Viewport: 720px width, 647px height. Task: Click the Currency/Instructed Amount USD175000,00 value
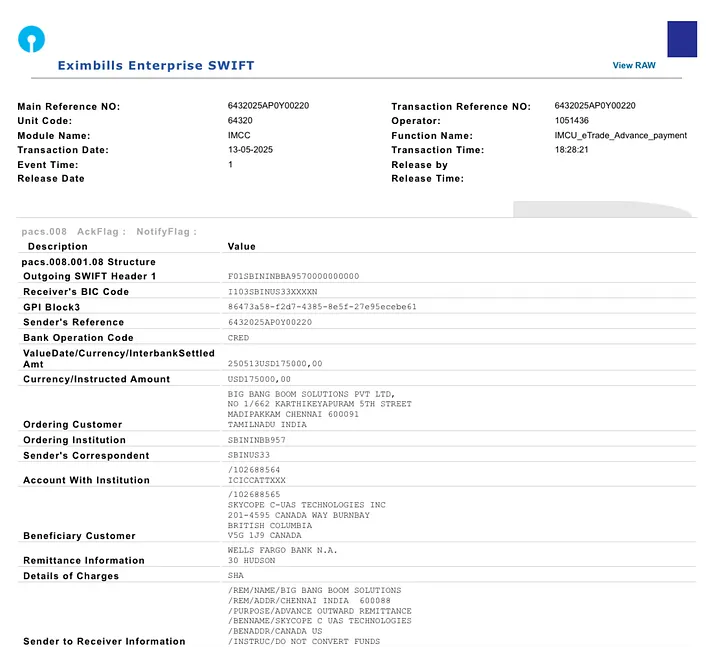[260, 379]
